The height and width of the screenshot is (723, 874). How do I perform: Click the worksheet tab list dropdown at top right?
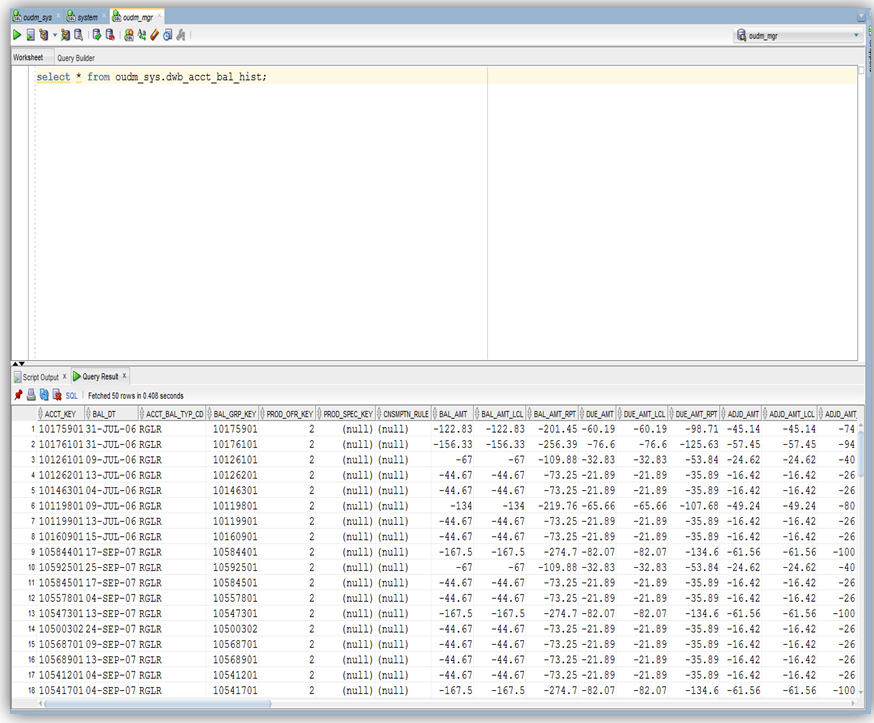coord(861,17)
